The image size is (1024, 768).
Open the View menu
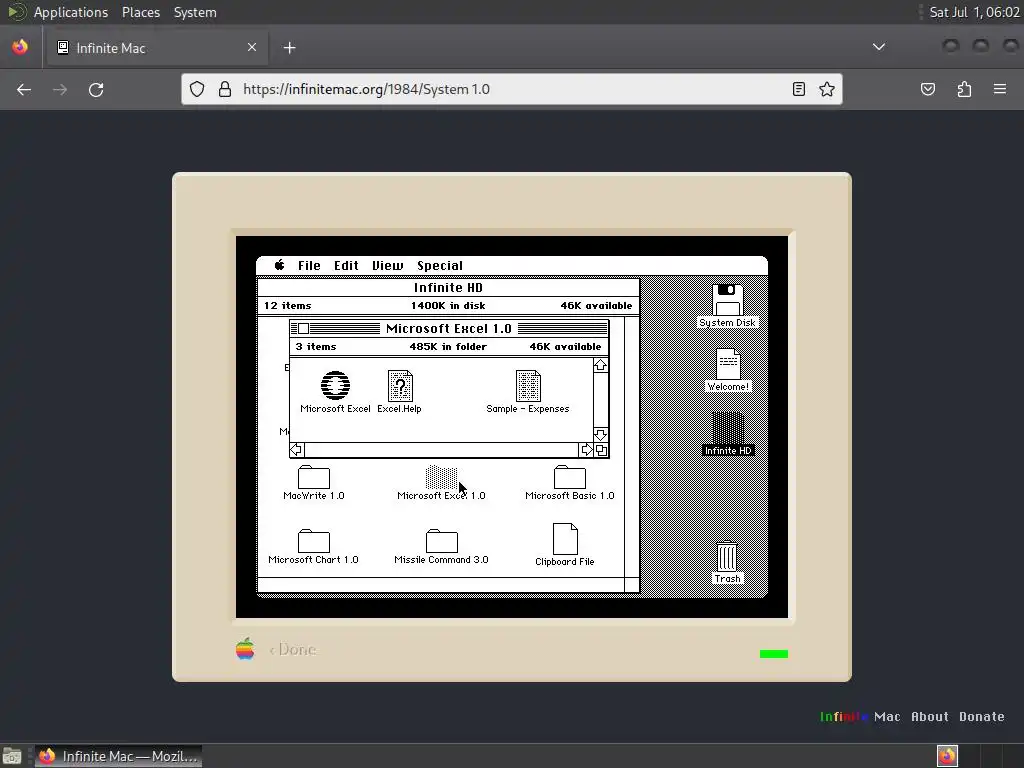click(x=387, y=266)
